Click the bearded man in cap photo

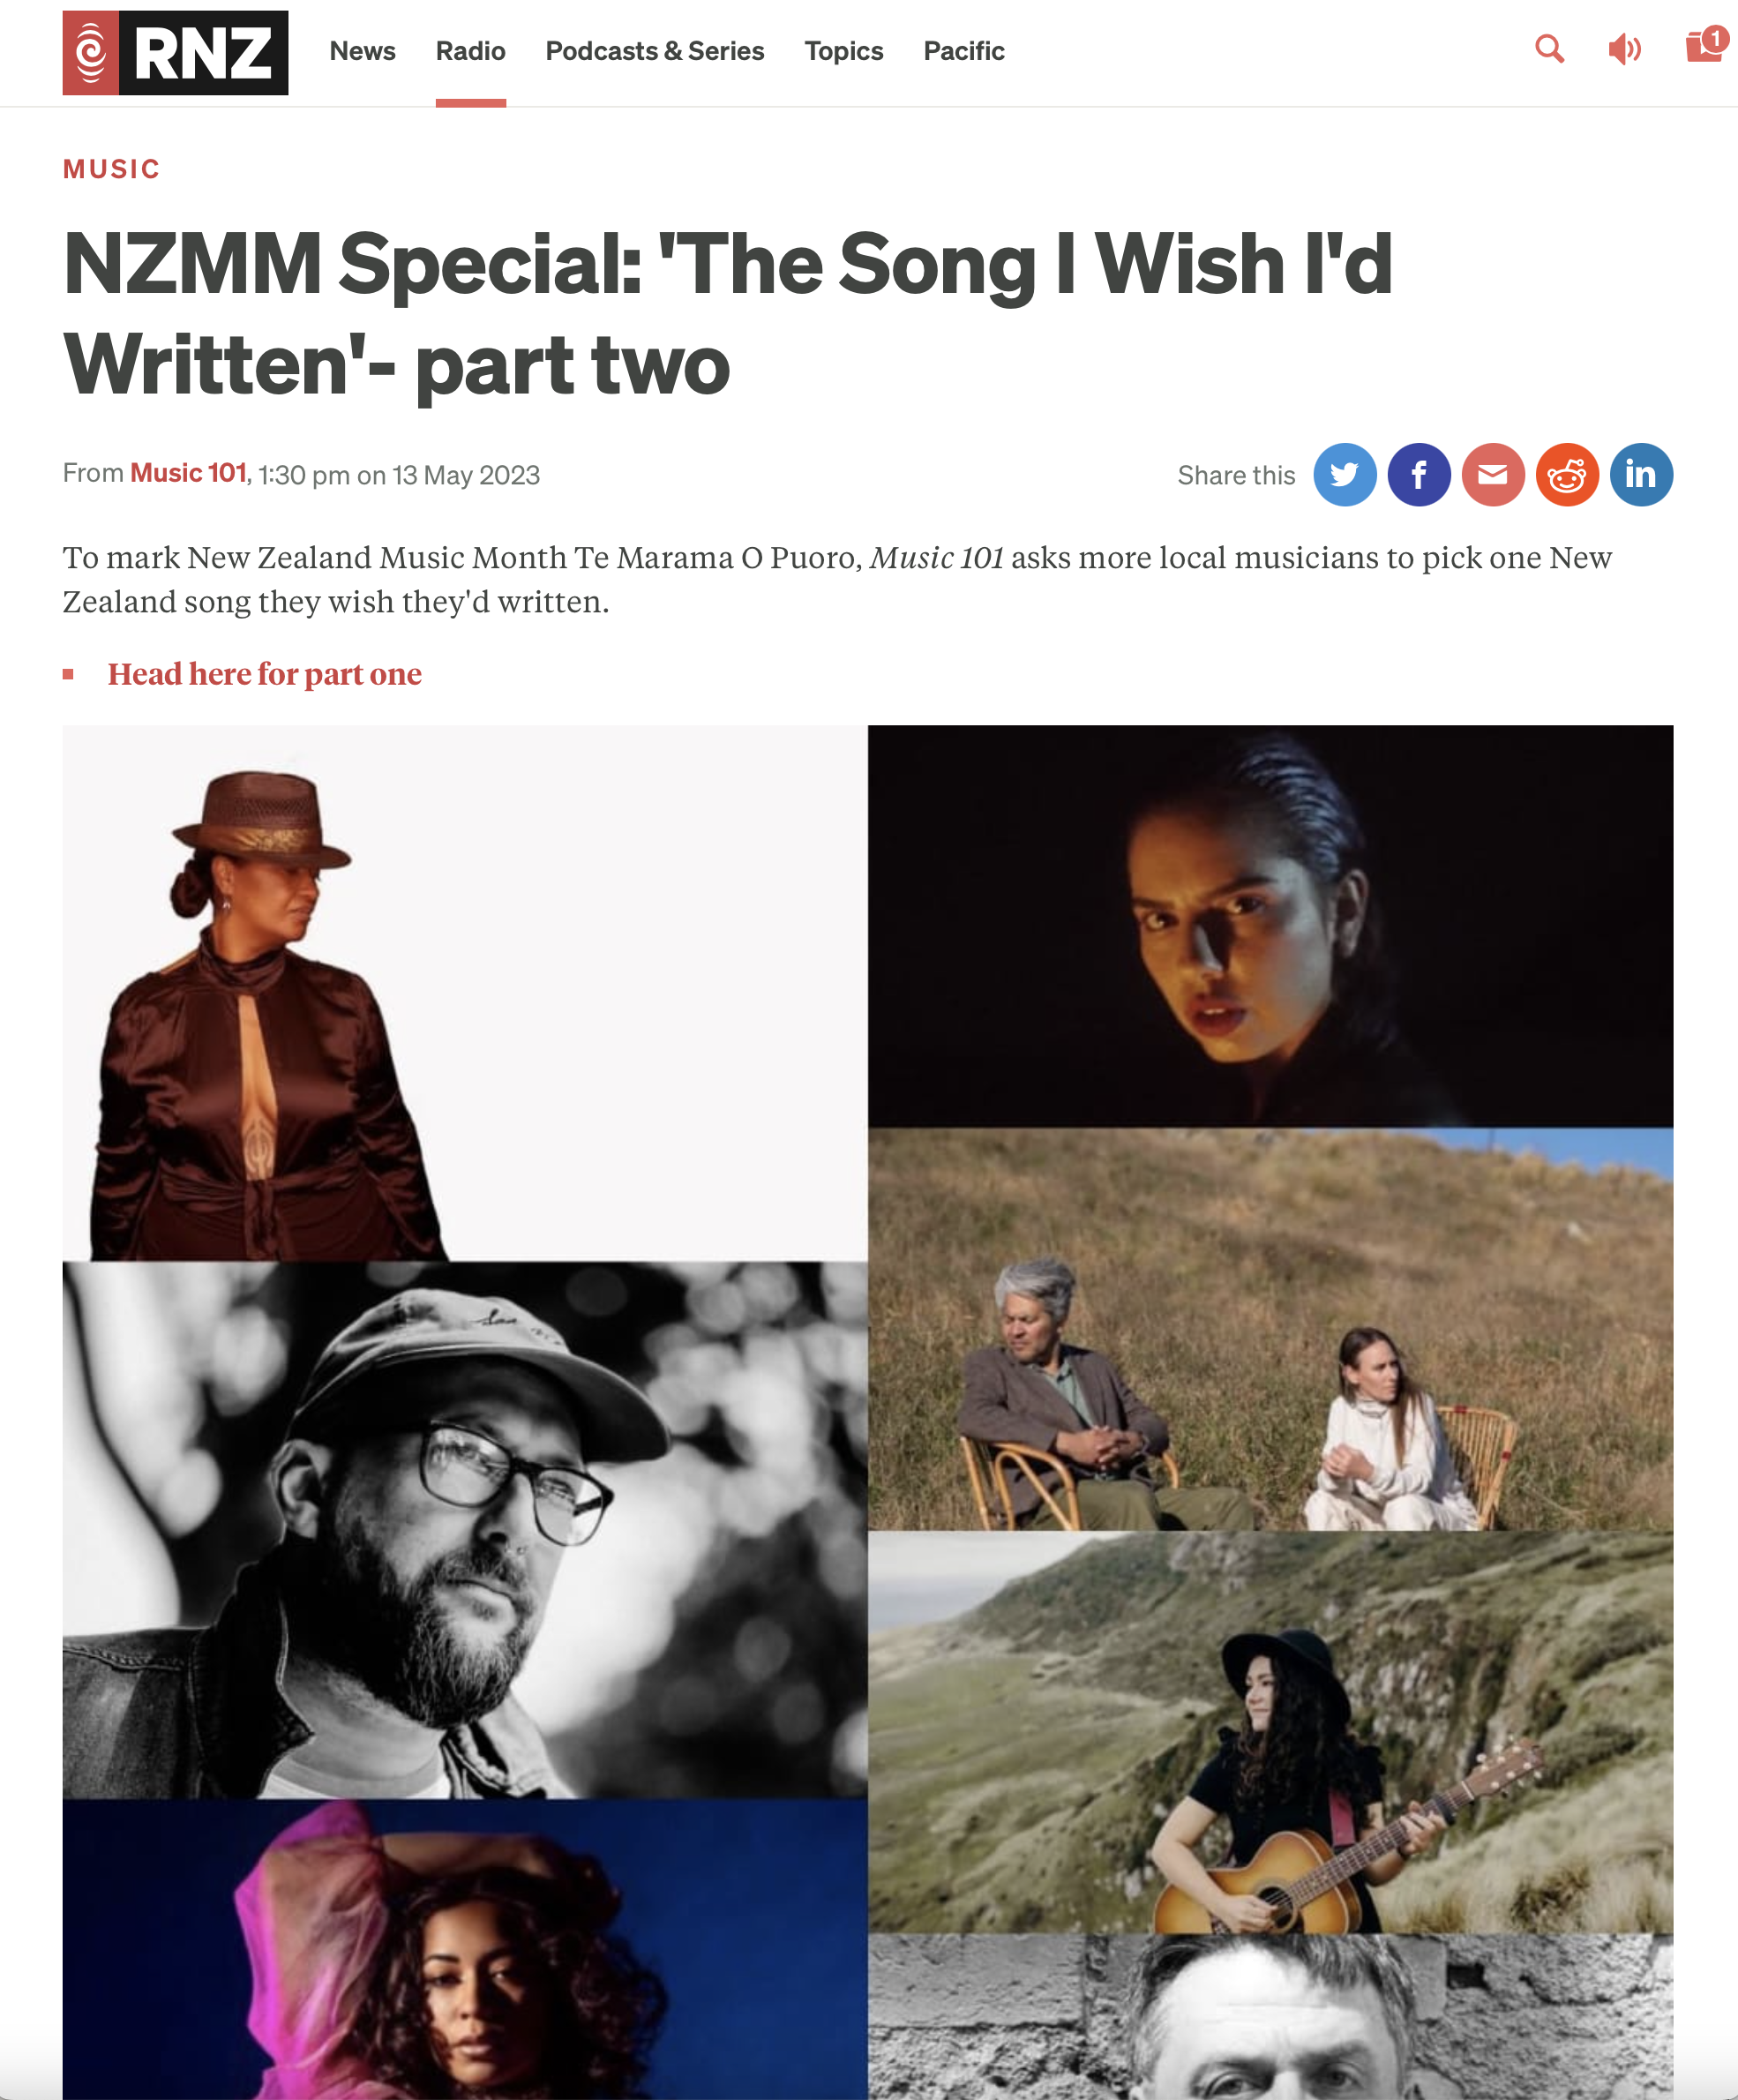pyautogui.click(x=465, y=1530)
